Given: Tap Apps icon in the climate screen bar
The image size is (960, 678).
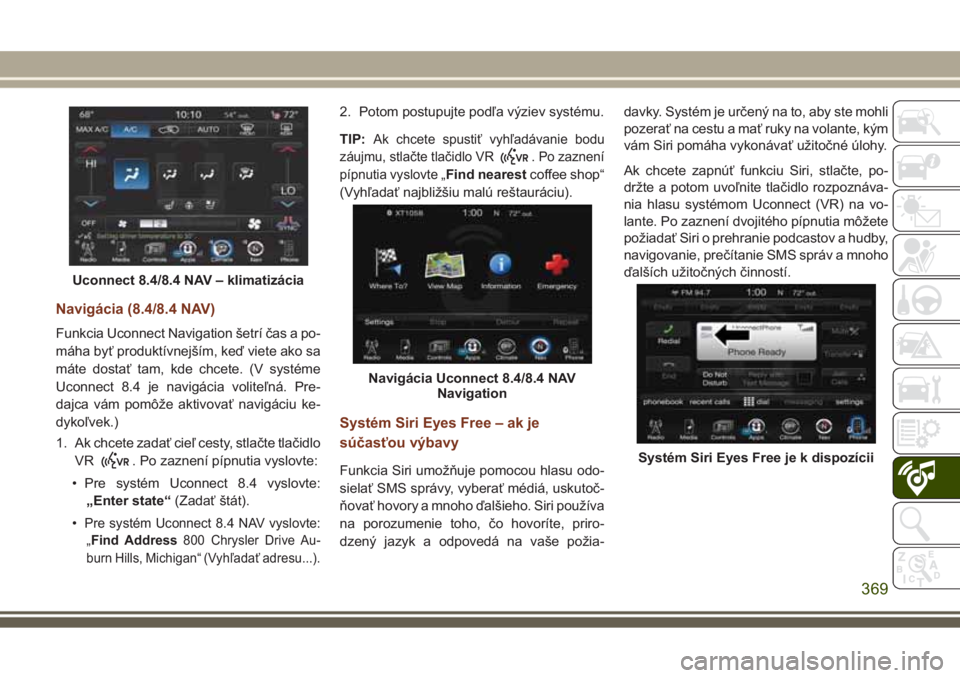Looking at the screenshot, I should coord(187,250).
